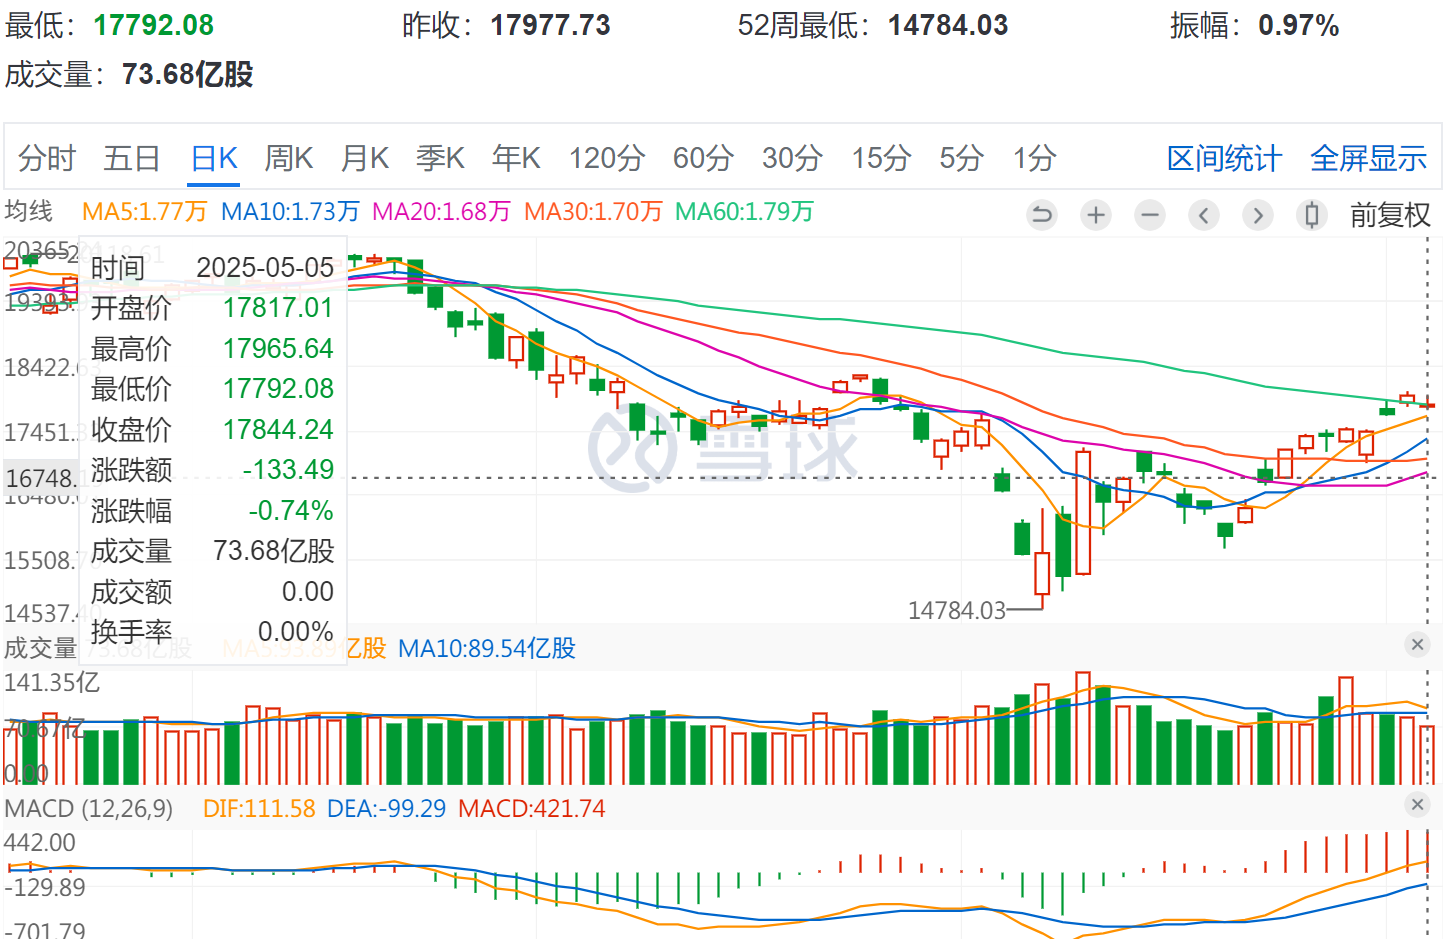This screenshot has width=1443, height=939.
Task: Click the tooltip date 2025-05-05
Action: coord(265,267)
